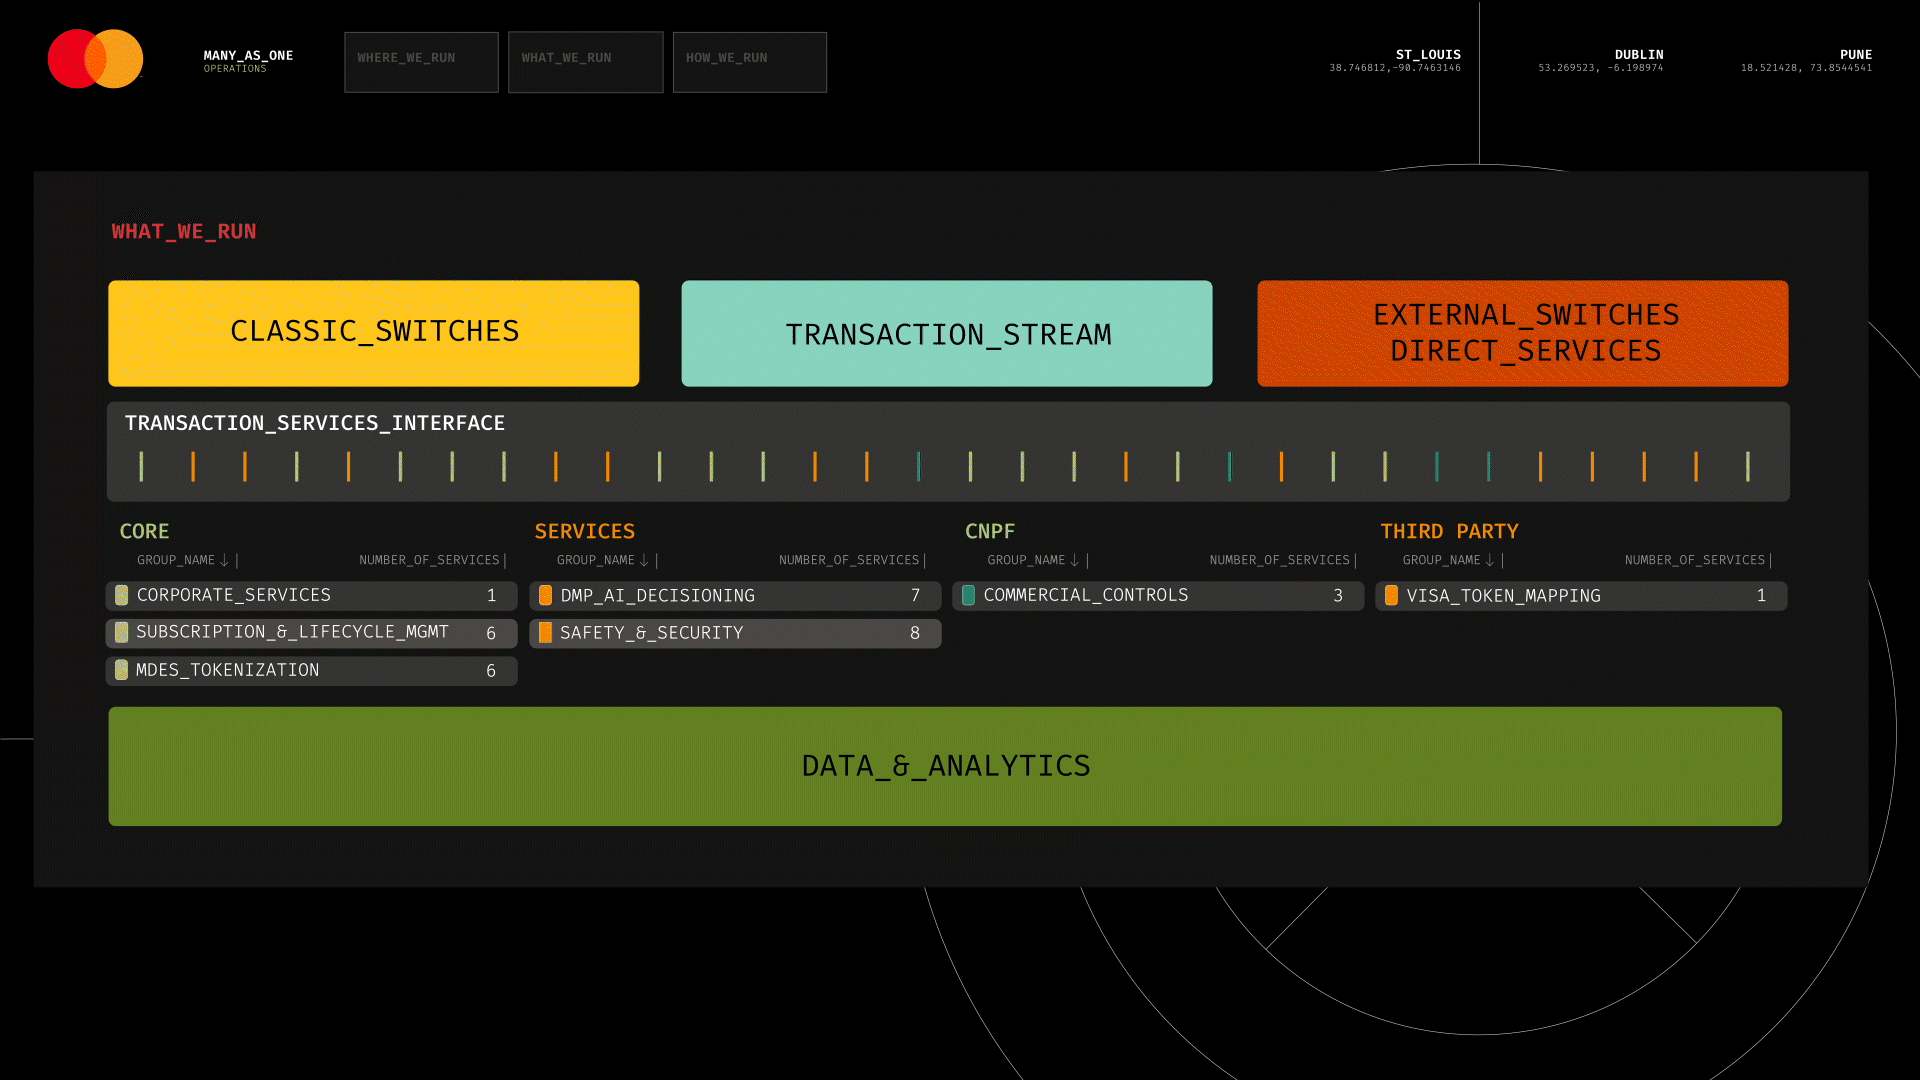Click the teal marker beside COMMERCIAL_CONTROLS
The width and height of the screenshot is (1920, 1080).
click(x=968, y=596)
